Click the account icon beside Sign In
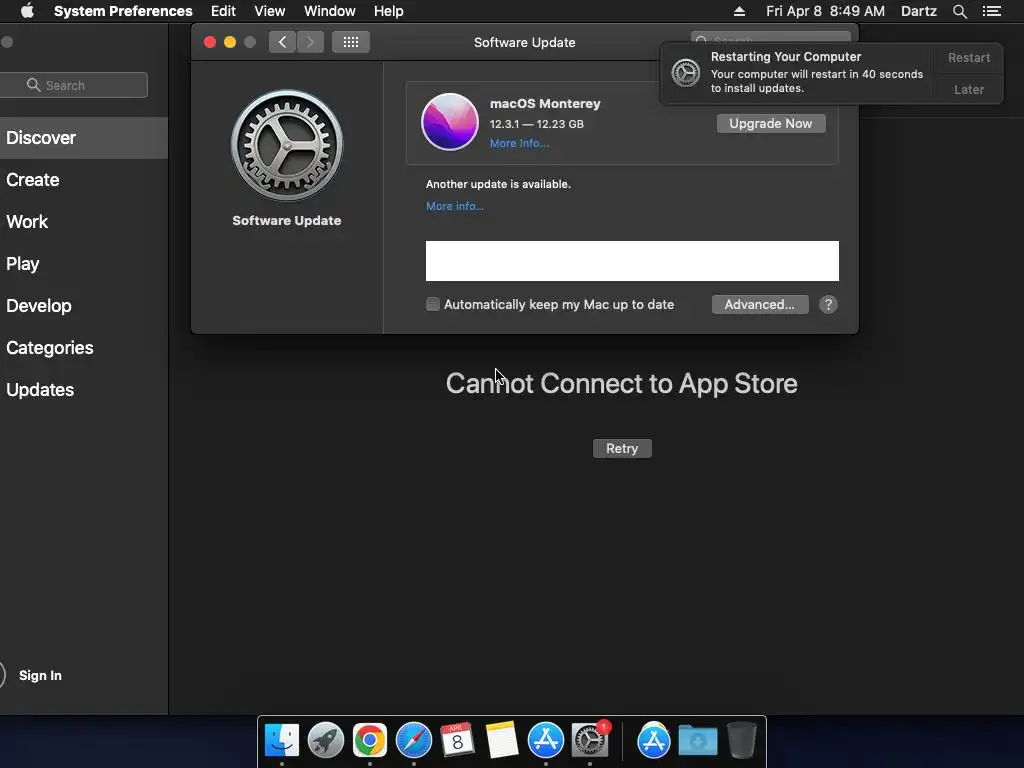The image size is (1024, 768). pos(1,675)
